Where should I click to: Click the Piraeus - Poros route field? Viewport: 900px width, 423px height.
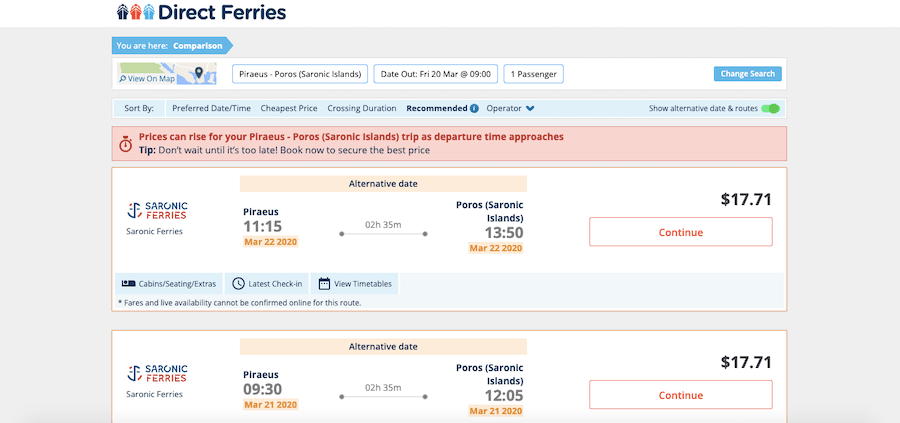[x=300, y=74]
